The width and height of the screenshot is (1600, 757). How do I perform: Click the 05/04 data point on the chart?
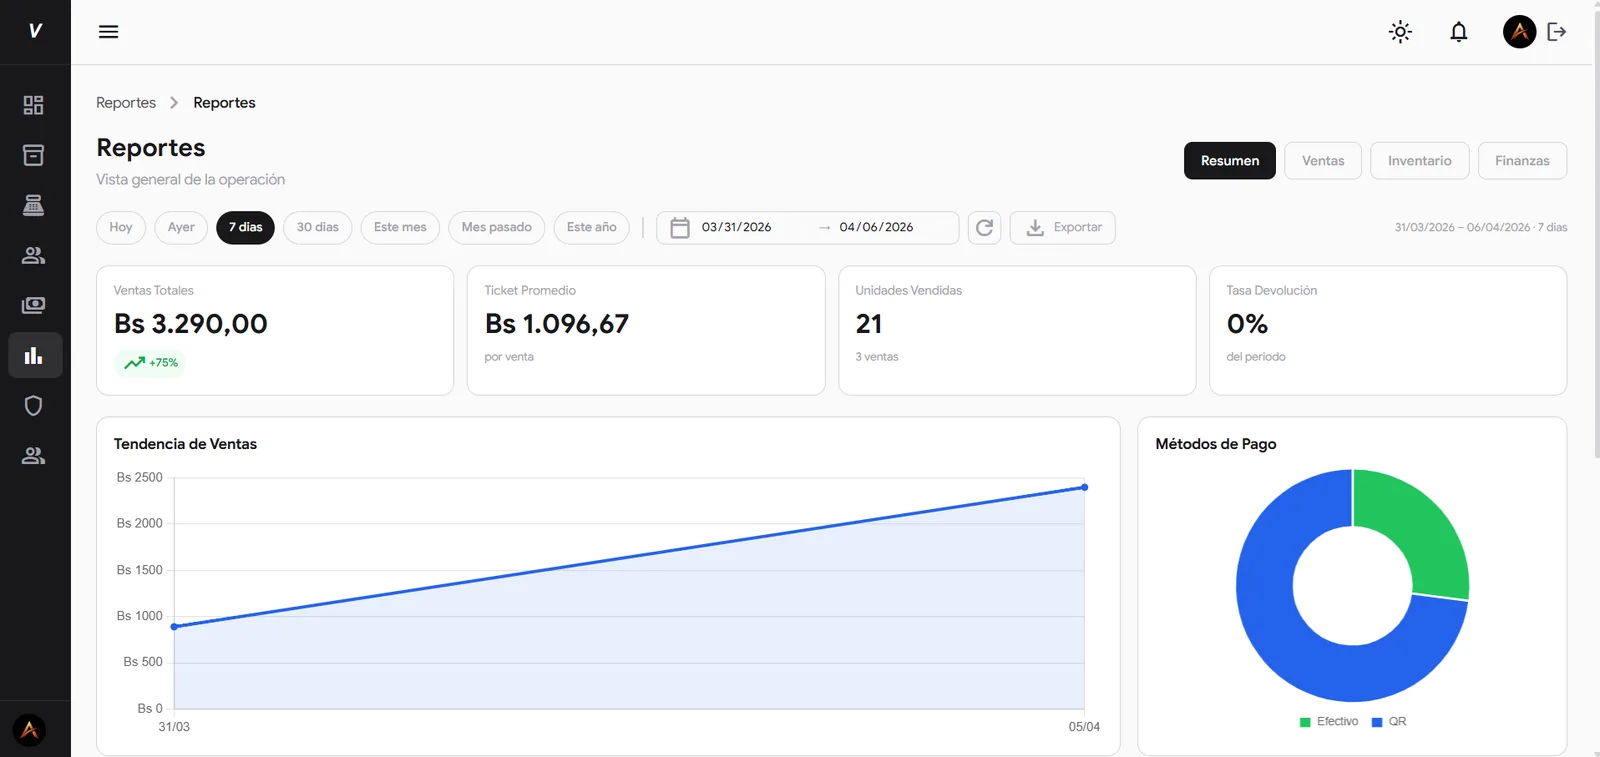(x=1084, y=487)
